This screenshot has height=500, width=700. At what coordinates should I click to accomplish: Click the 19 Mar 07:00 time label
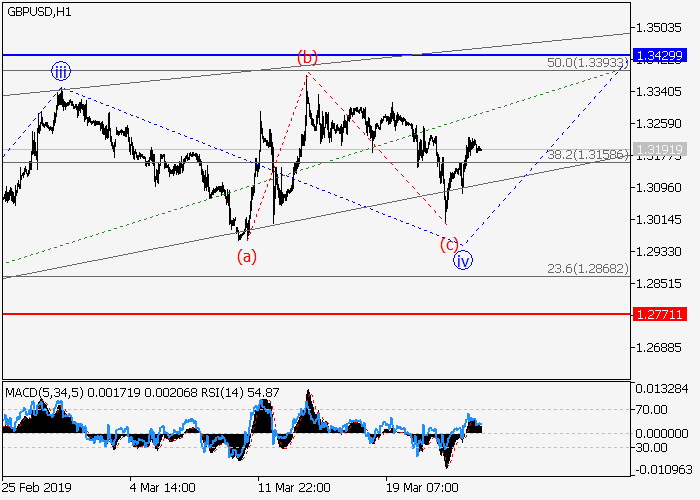[422, 490]
